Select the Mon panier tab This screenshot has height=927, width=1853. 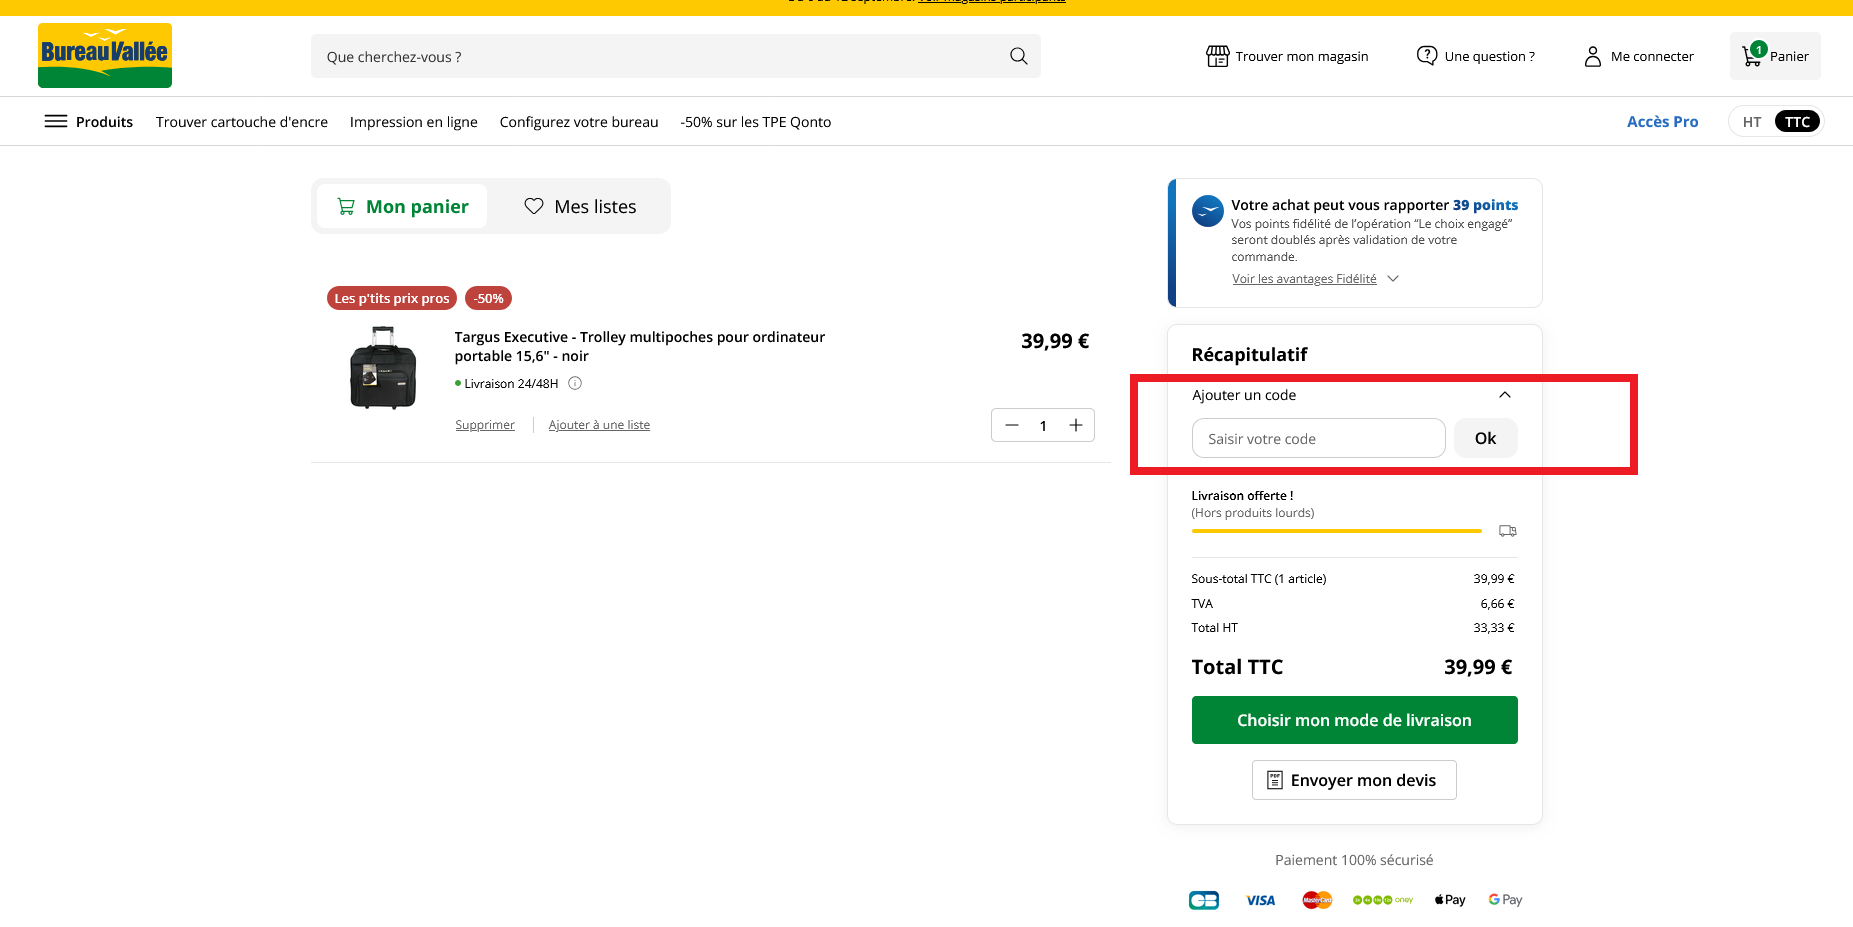(x=402, y=206)
